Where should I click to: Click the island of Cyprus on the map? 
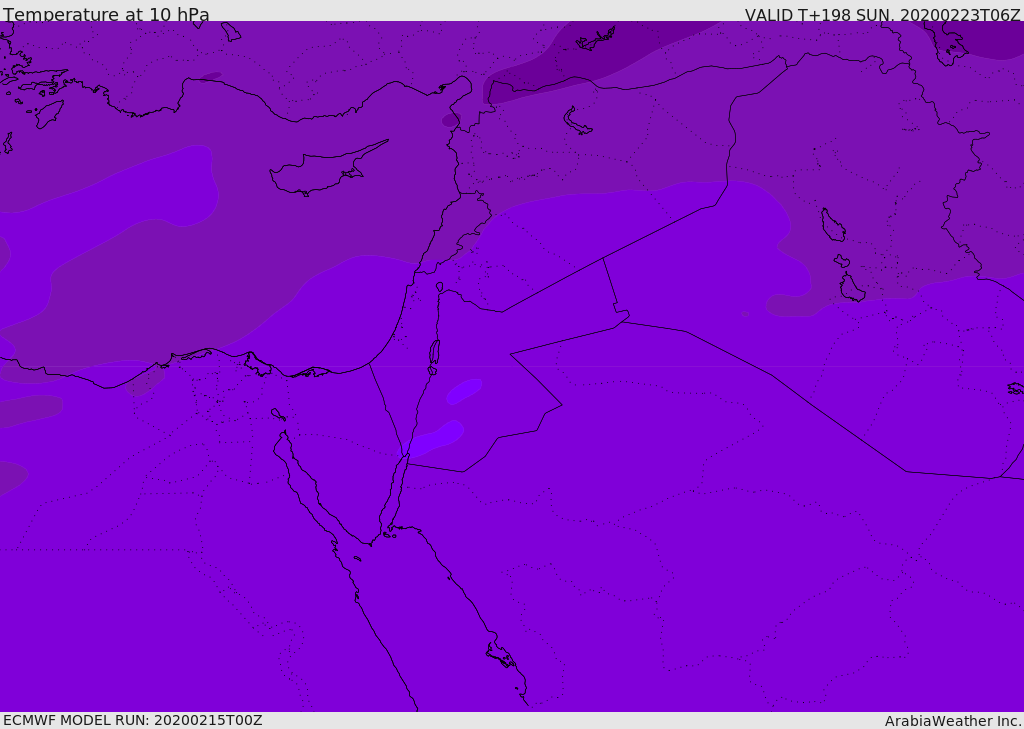coord(328,169)
